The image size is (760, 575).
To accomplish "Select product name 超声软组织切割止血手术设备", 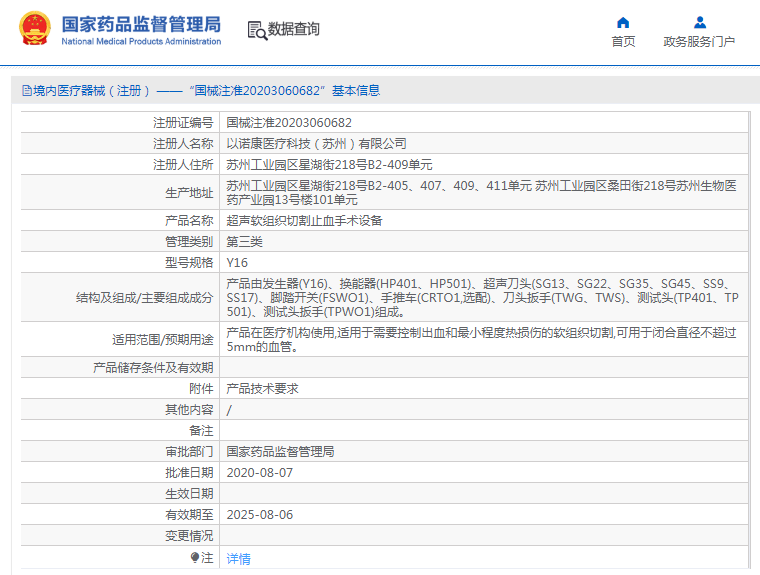I will 304,221.
